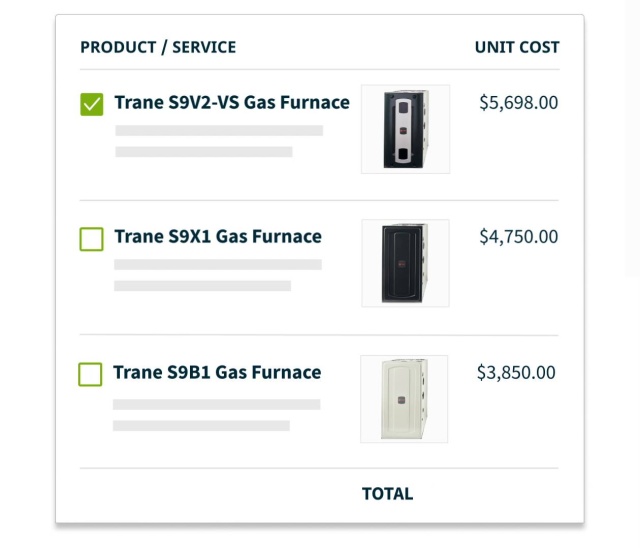This screenshot has width=640, height=548.
Task: Select the $5,698.00 unit cost
Action: coord(518,103)
